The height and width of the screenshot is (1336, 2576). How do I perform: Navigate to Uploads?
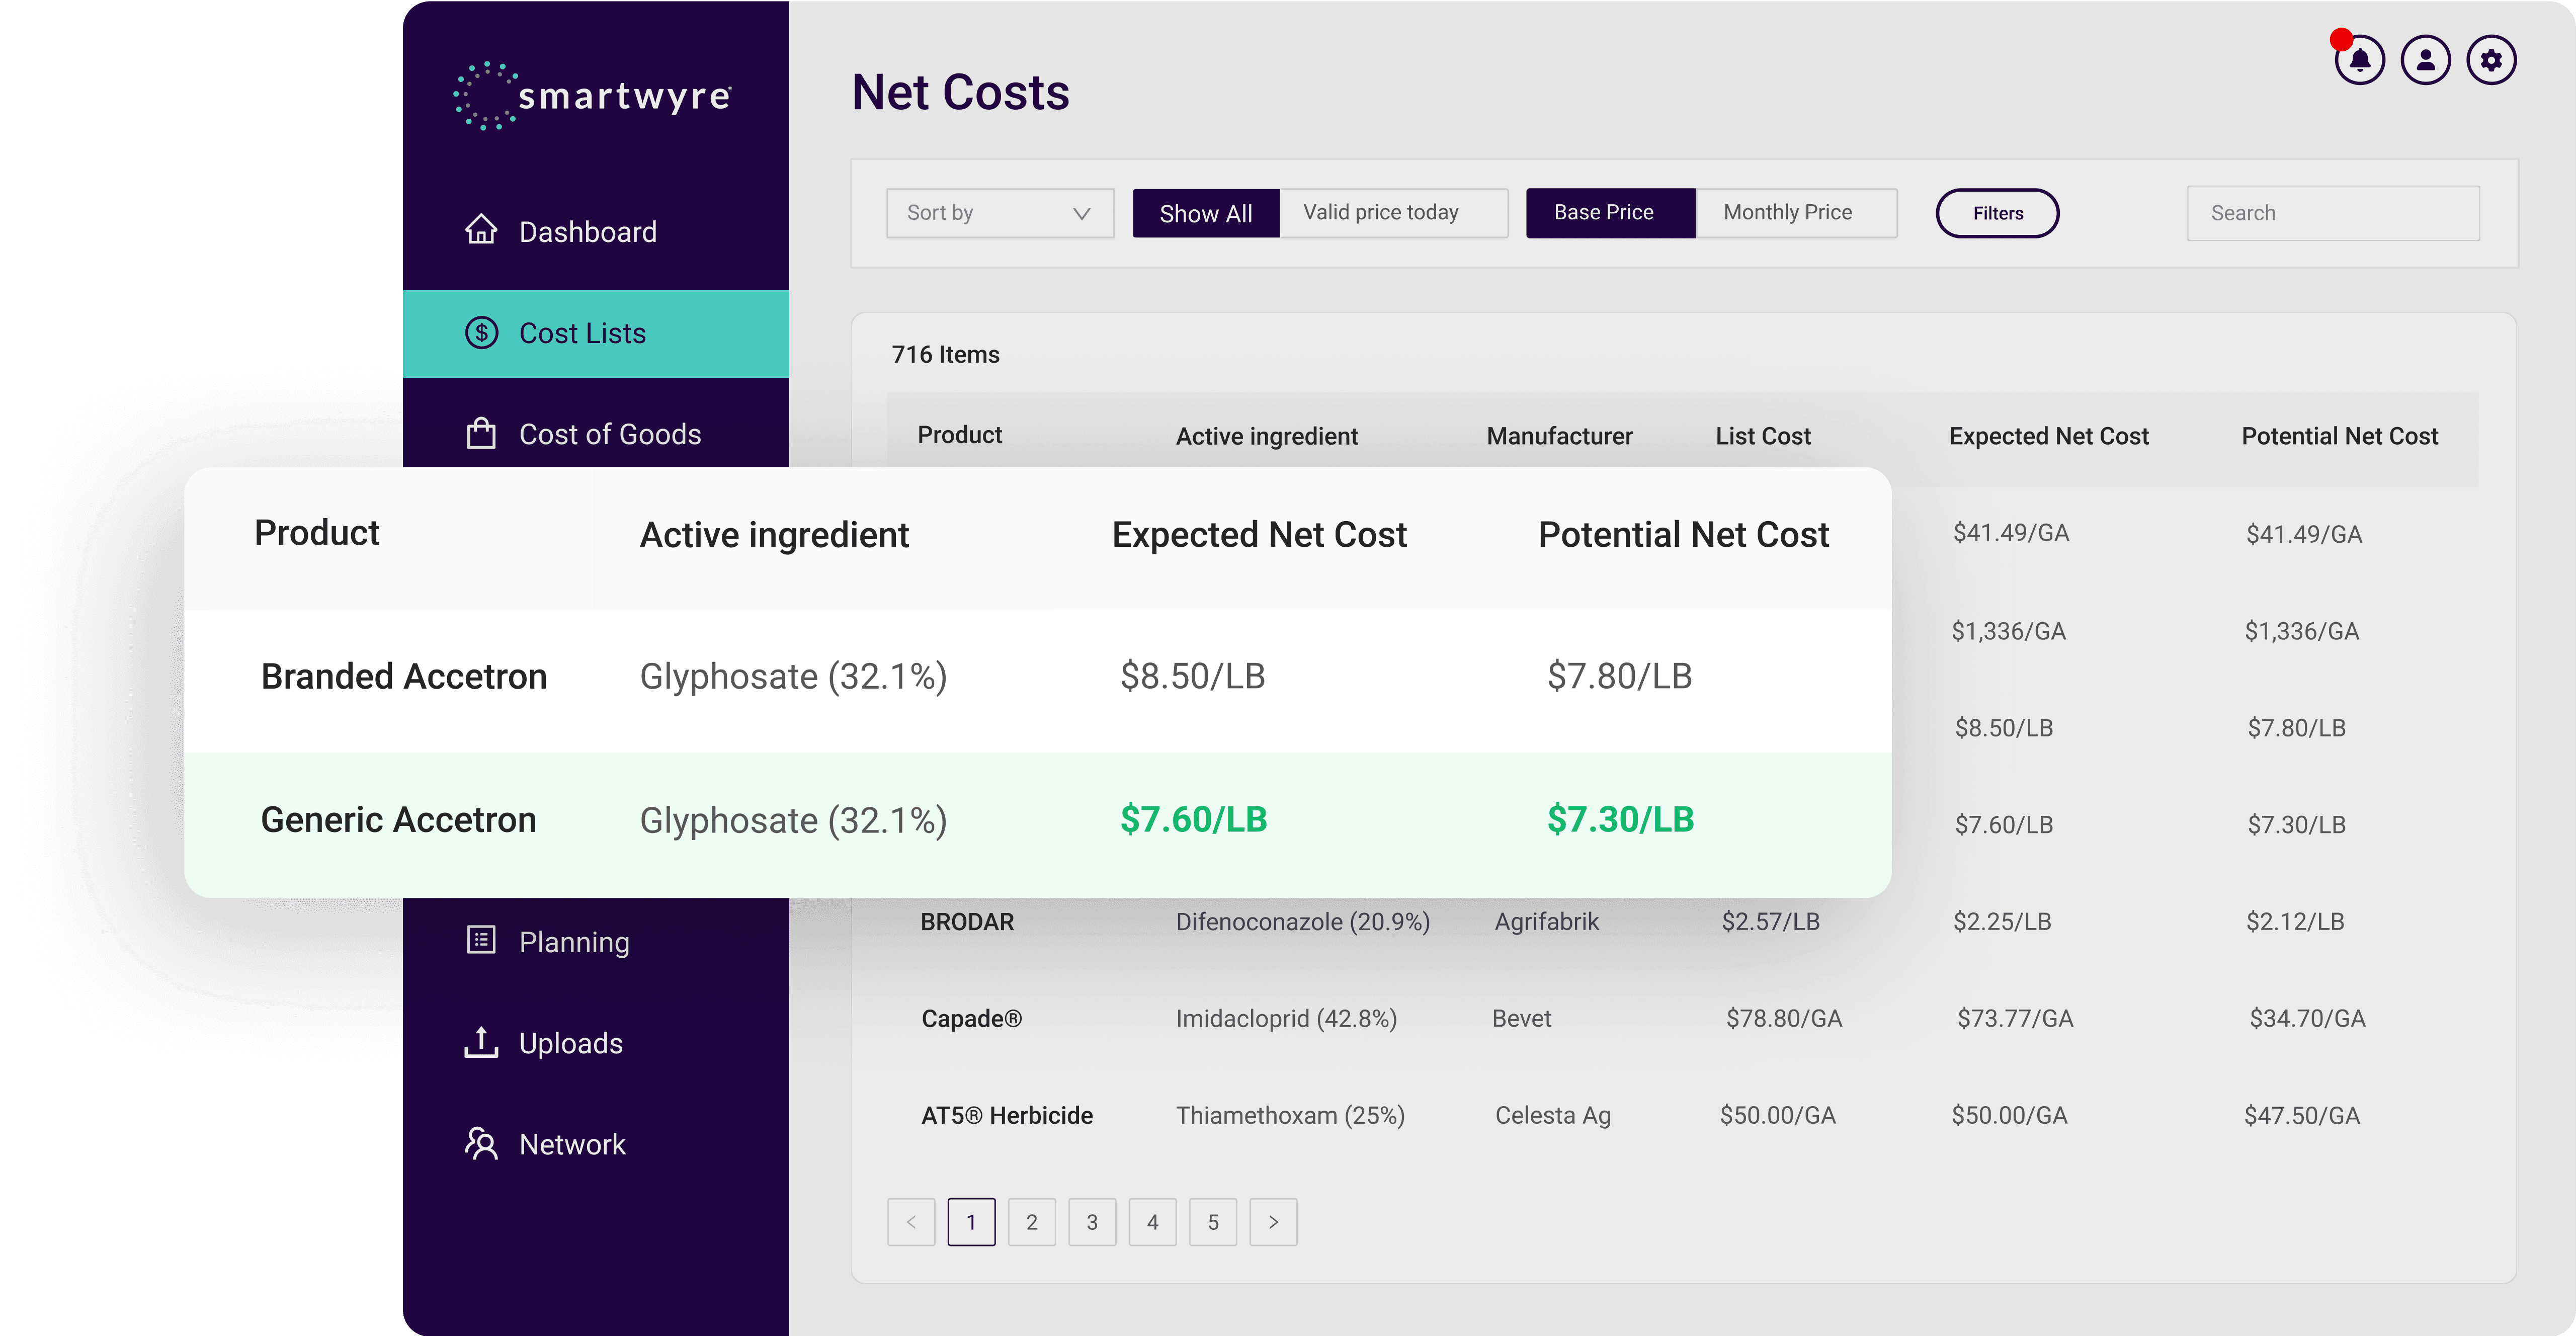click(596, 1043)
